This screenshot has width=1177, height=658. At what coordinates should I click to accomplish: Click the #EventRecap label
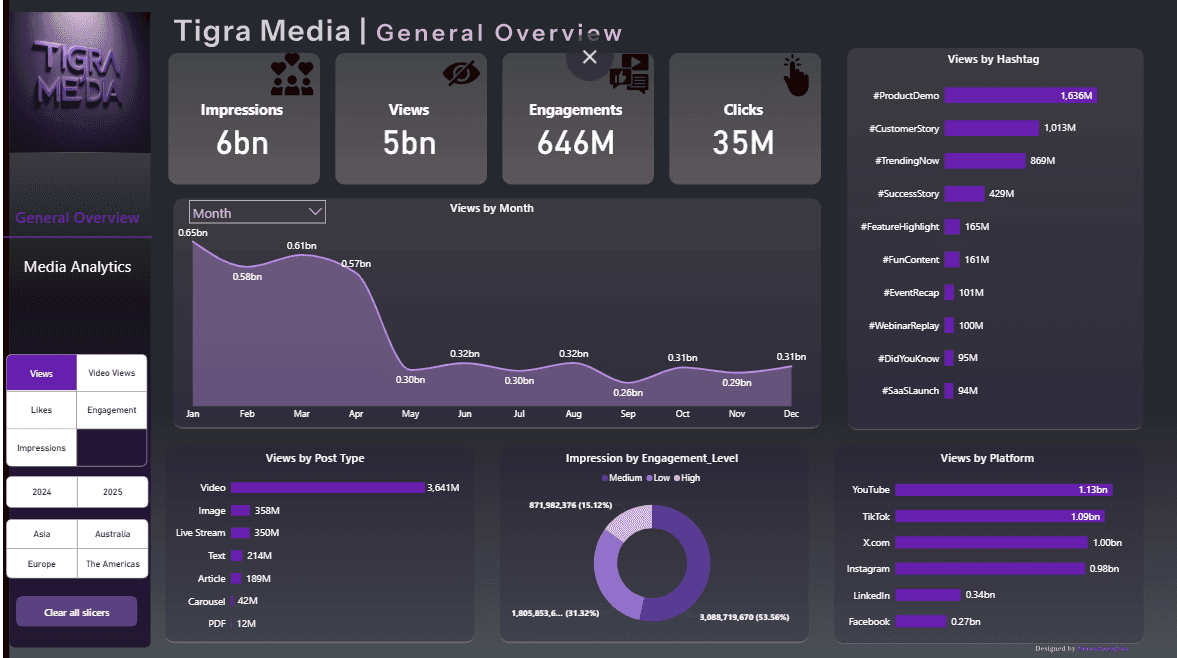point(911,293)
